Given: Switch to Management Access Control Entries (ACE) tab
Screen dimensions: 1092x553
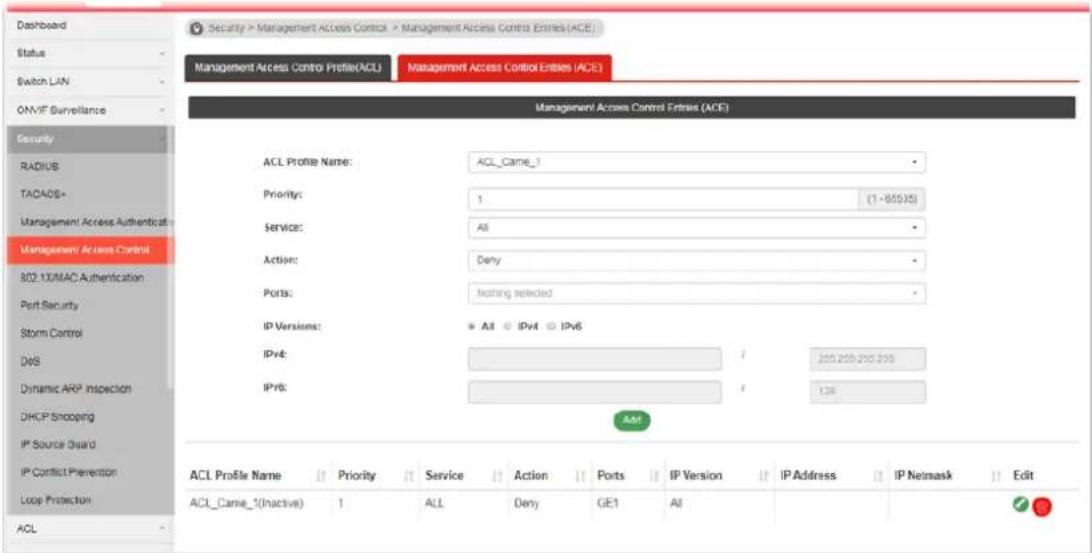Looking at the screenshot, I should tap(504, 68).
